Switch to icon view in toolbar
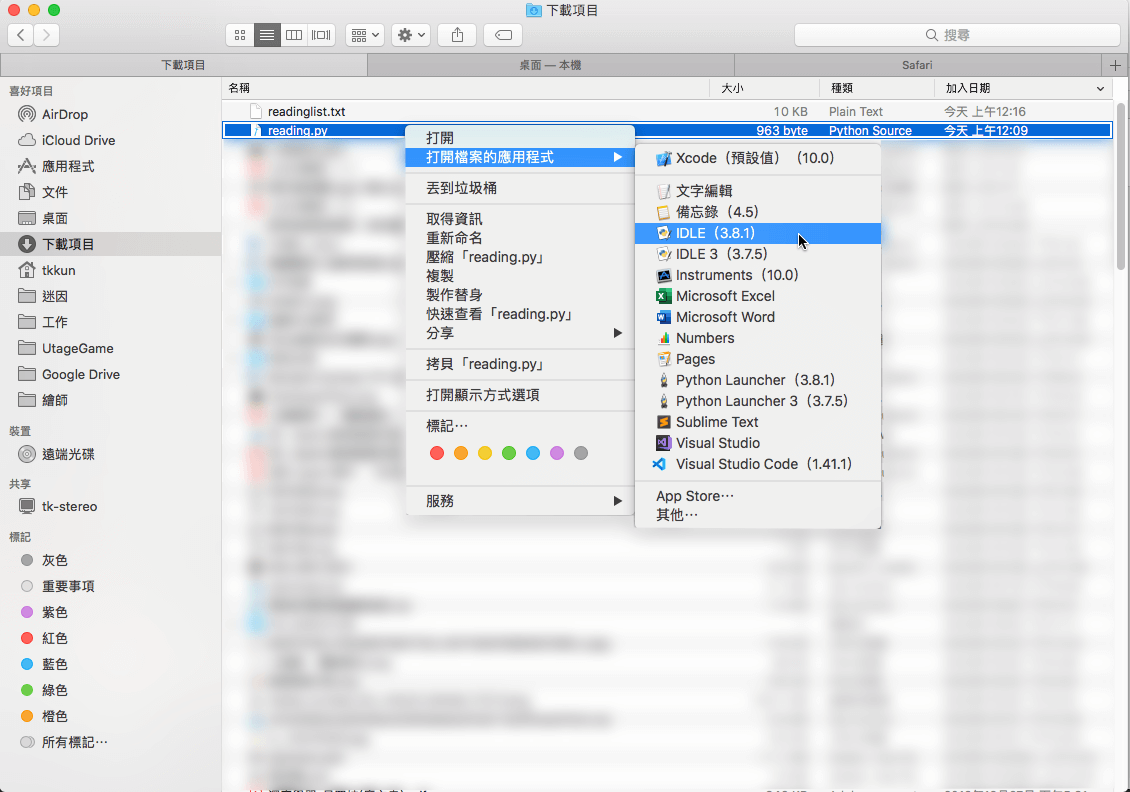This screenshot has height=792, width=1130. point(240,35)
